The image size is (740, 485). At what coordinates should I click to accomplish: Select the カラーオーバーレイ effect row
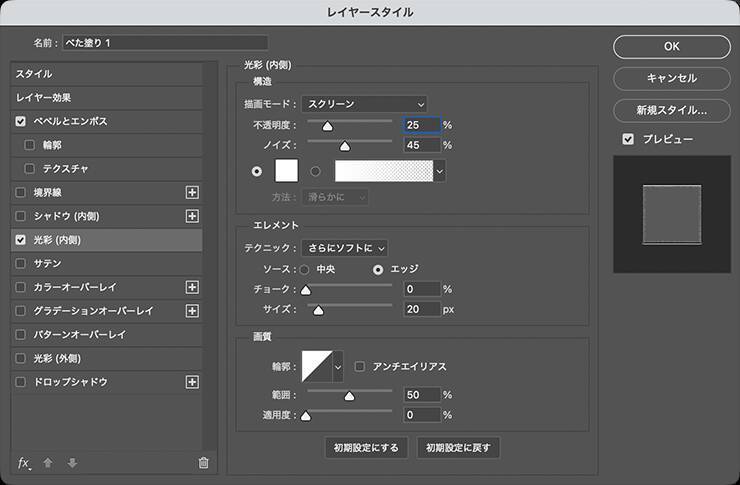click(x=107, y=287)
